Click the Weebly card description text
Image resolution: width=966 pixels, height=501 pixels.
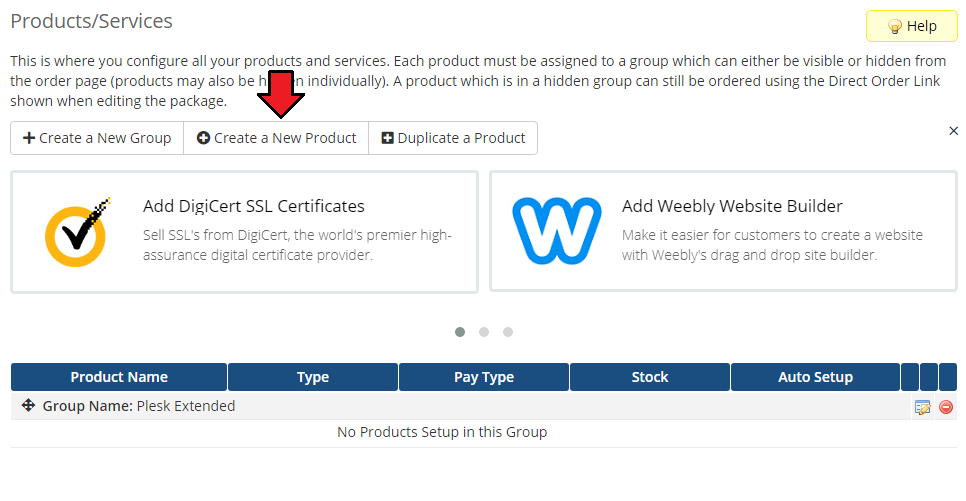pyautogui.click(x=772, y=245)
